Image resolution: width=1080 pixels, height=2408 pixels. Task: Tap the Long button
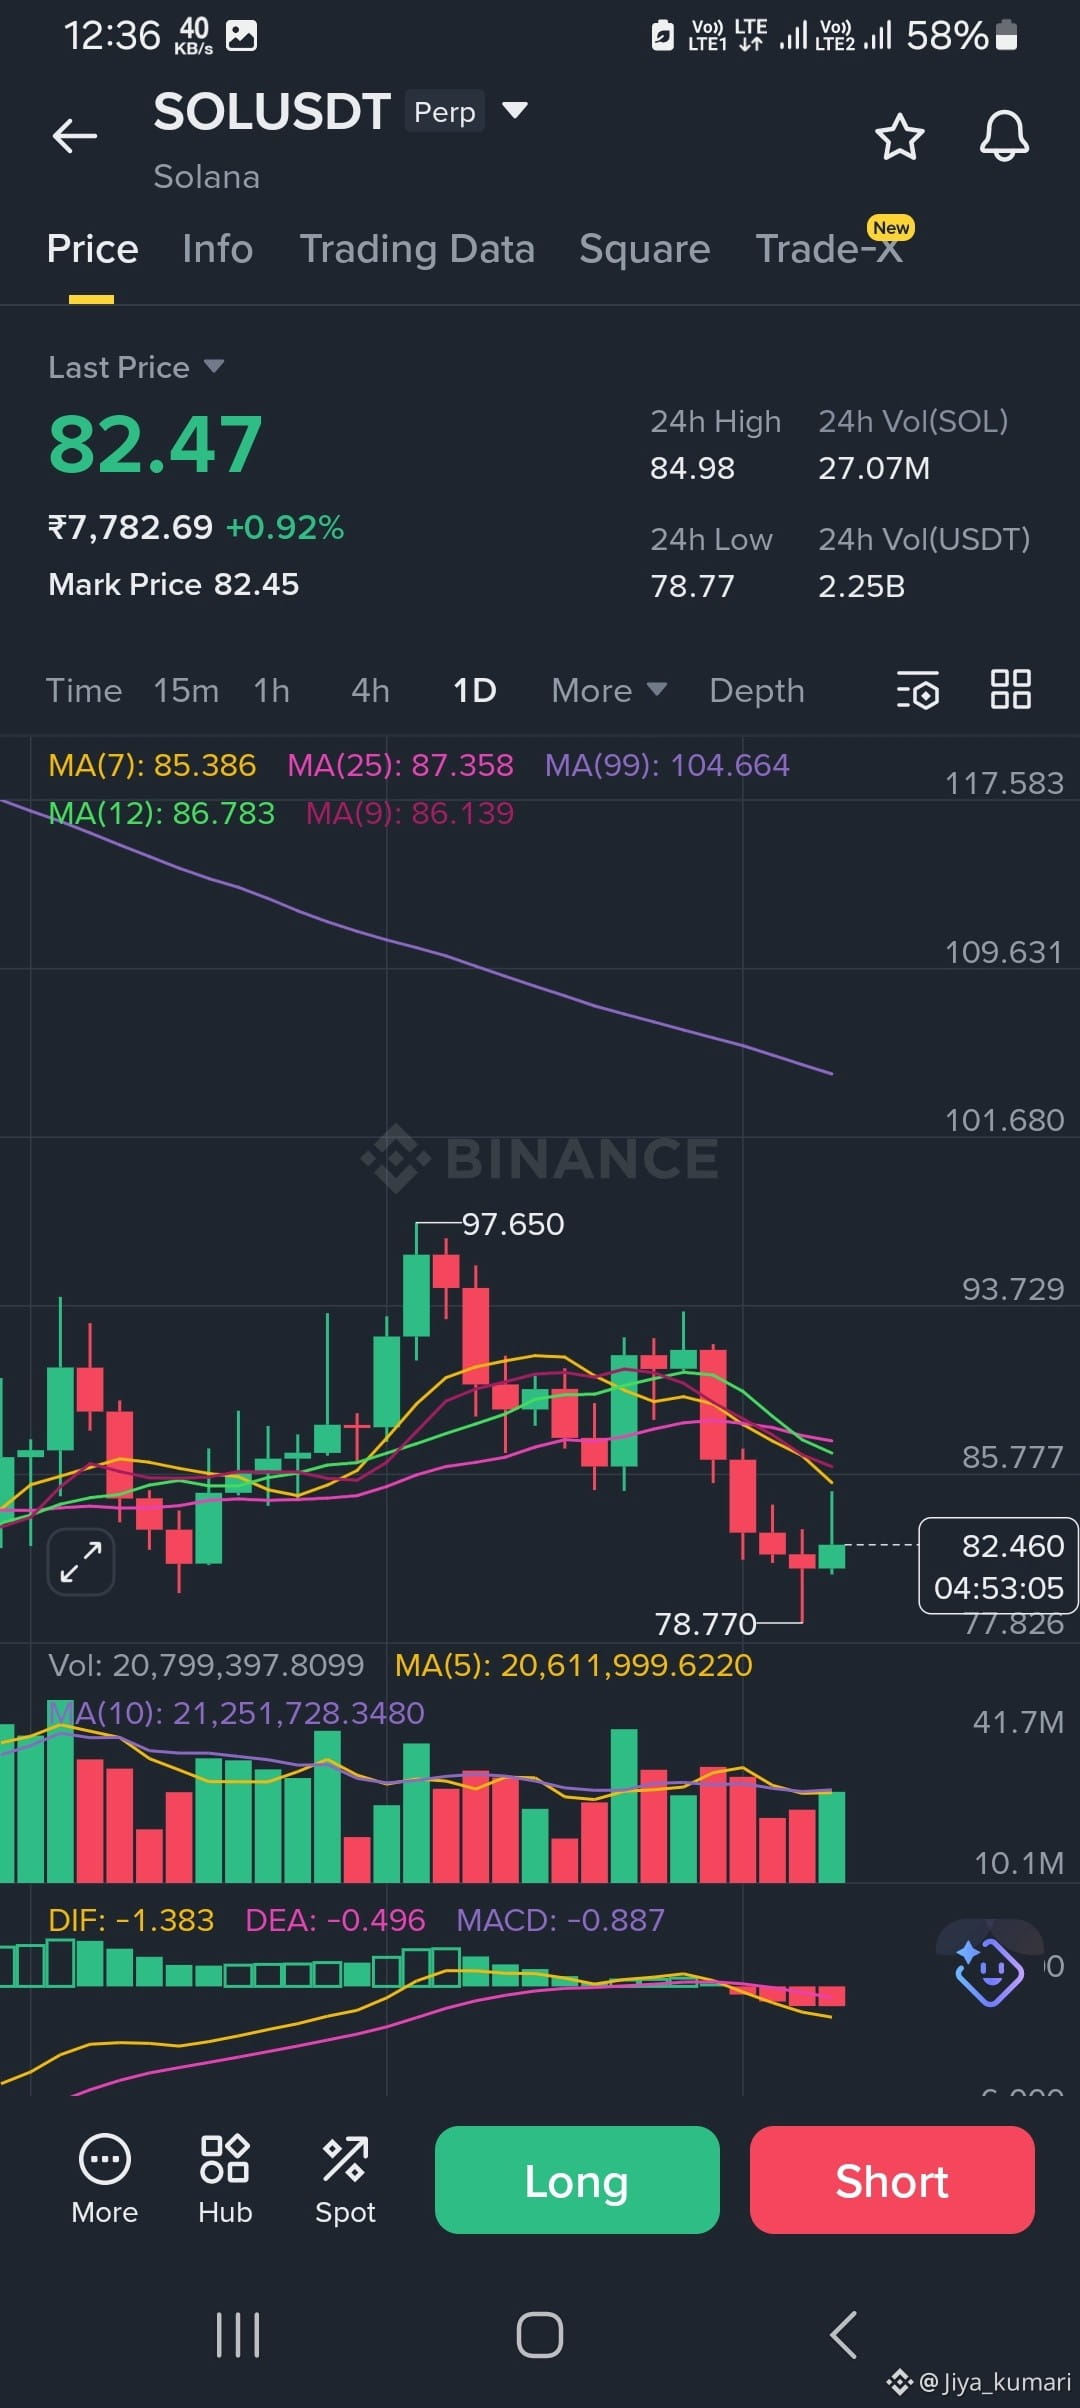(x=577, y=2180)
